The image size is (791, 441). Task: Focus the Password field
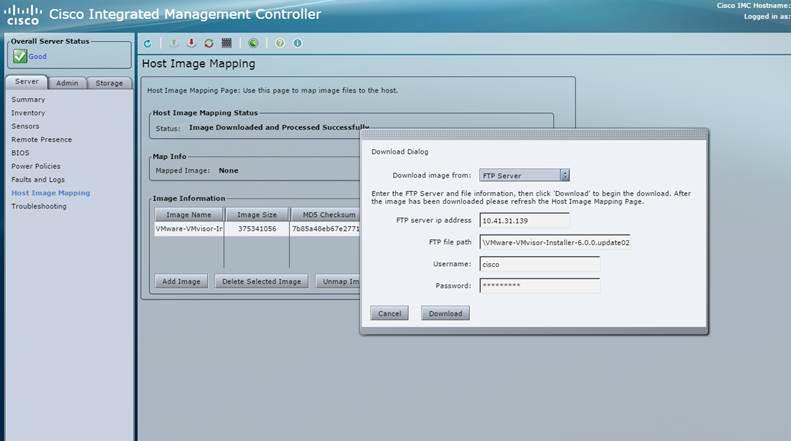(540, 286)
